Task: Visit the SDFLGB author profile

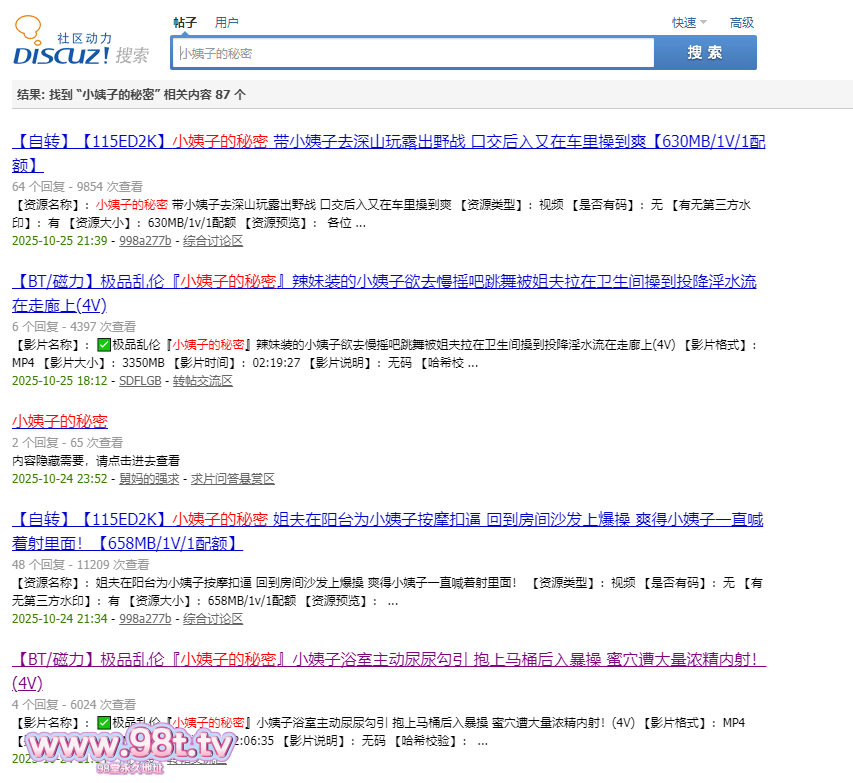Action: click(x=141, y=381)
